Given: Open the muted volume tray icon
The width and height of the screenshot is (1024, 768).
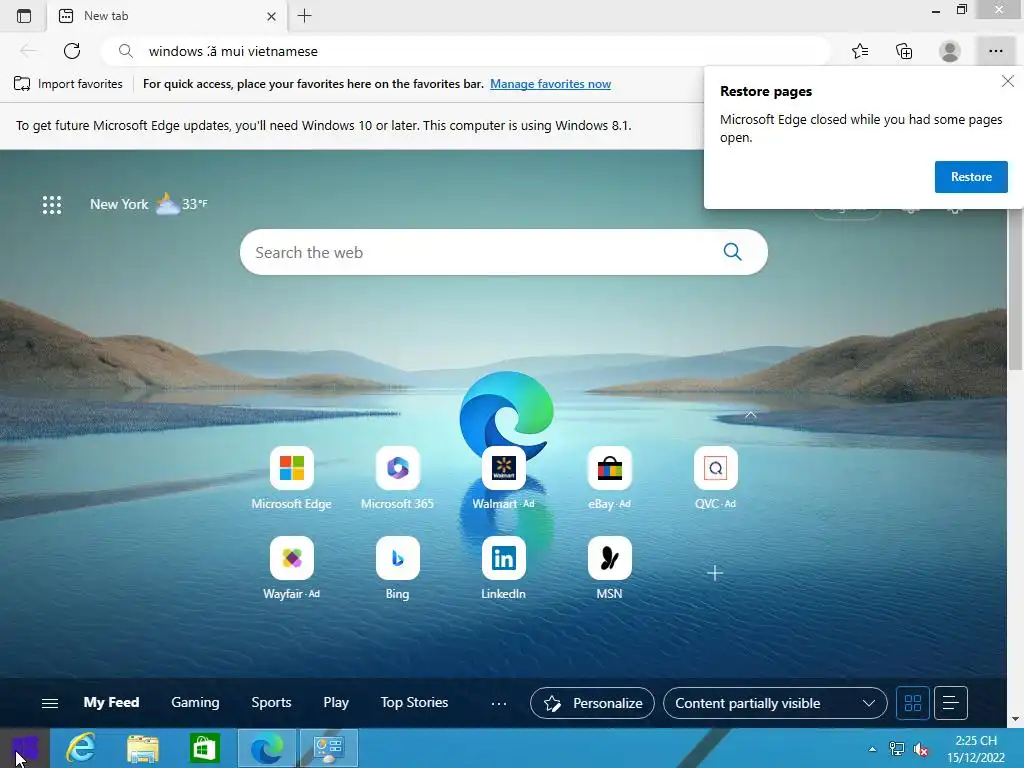Looking at the screenshot, I should click(x=921, y=749).
